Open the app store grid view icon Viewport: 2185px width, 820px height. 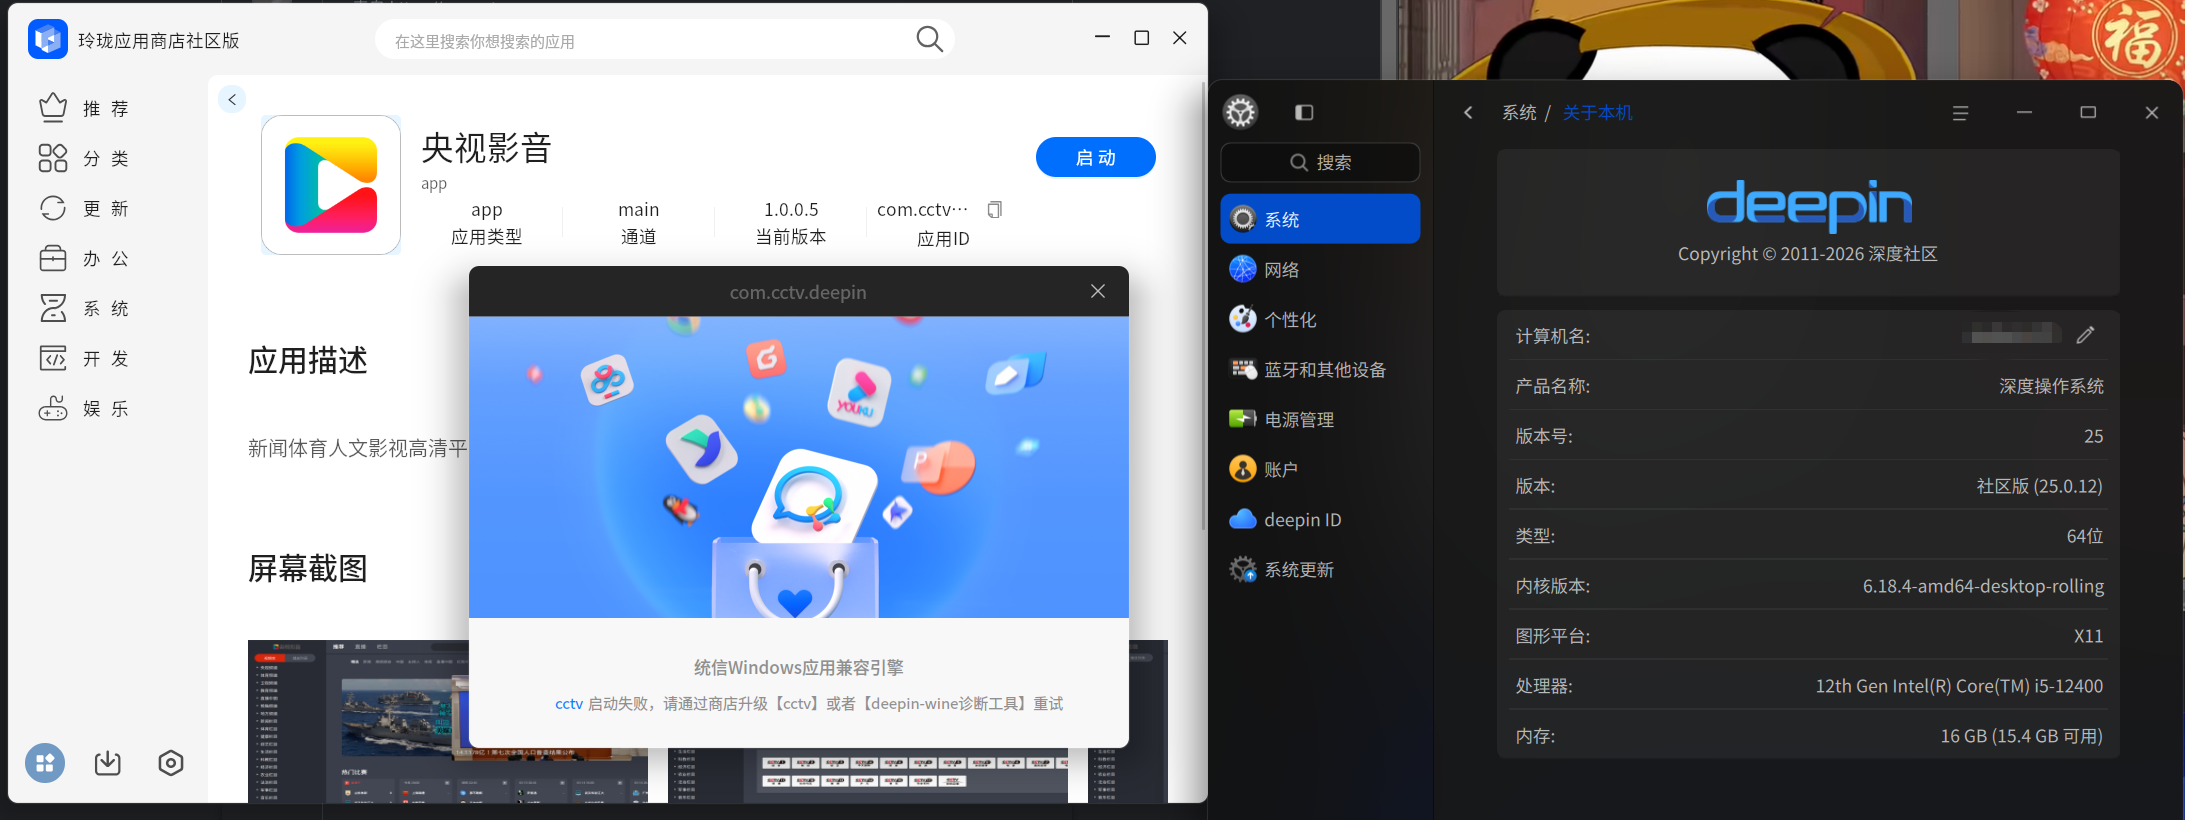(x=45, y=763)
